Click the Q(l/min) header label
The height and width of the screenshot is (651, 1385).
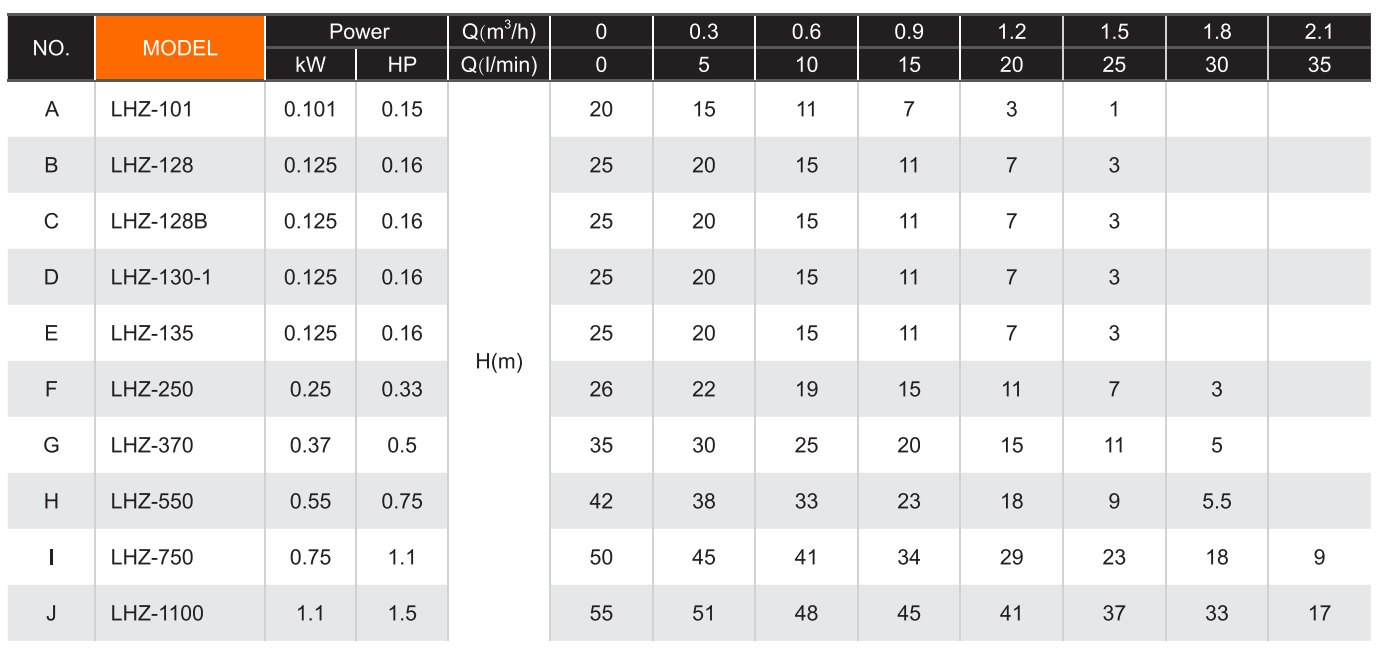(x=499, y=65)
